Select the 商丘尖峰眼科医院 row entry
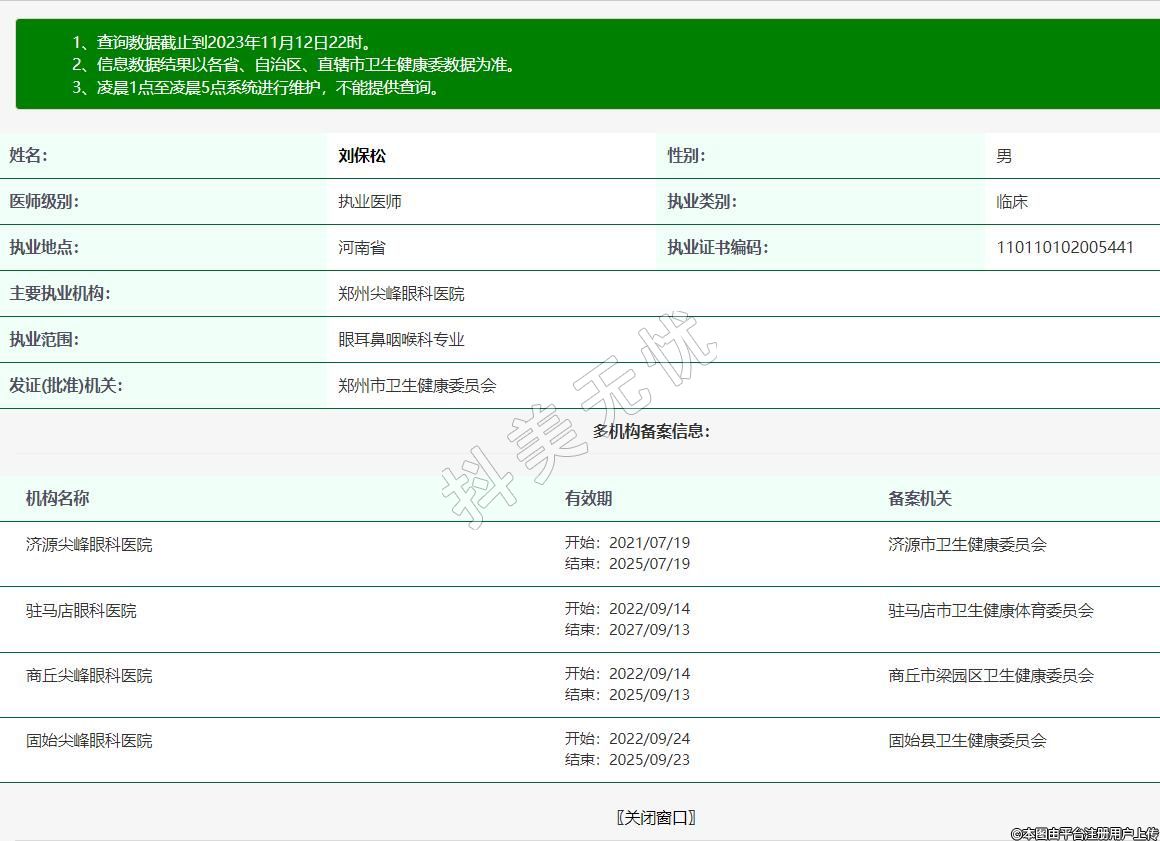The image size is (1160, 841). [89, 676]
